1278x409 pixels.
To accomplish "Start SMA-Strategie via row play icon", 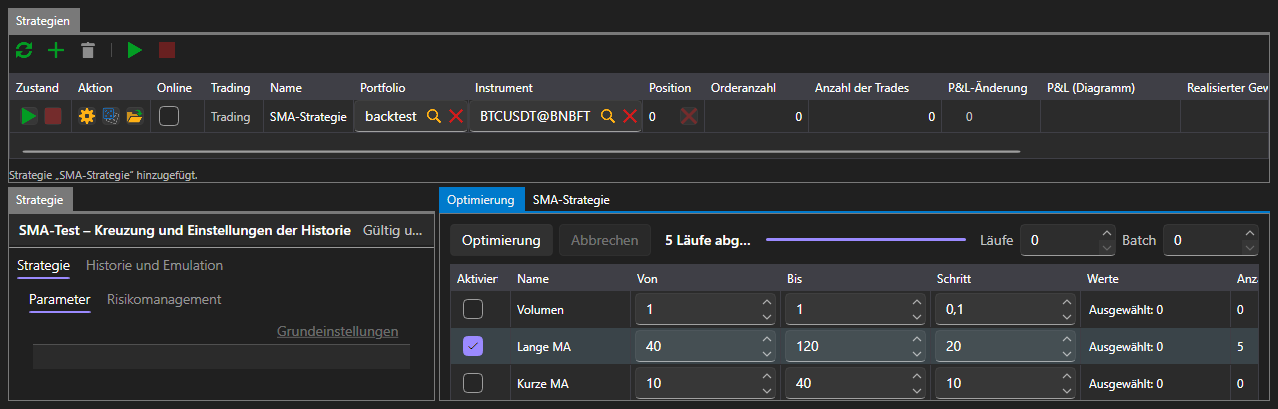I will click(x=29, y=116).
